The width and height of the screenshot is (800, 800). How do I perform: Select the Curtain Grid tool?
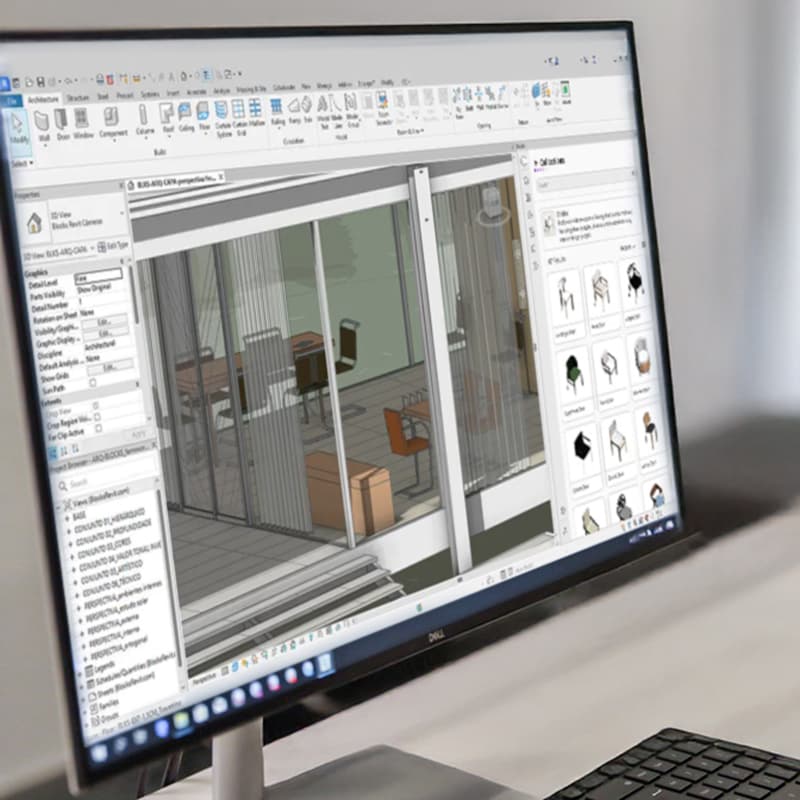coord(239,117)
